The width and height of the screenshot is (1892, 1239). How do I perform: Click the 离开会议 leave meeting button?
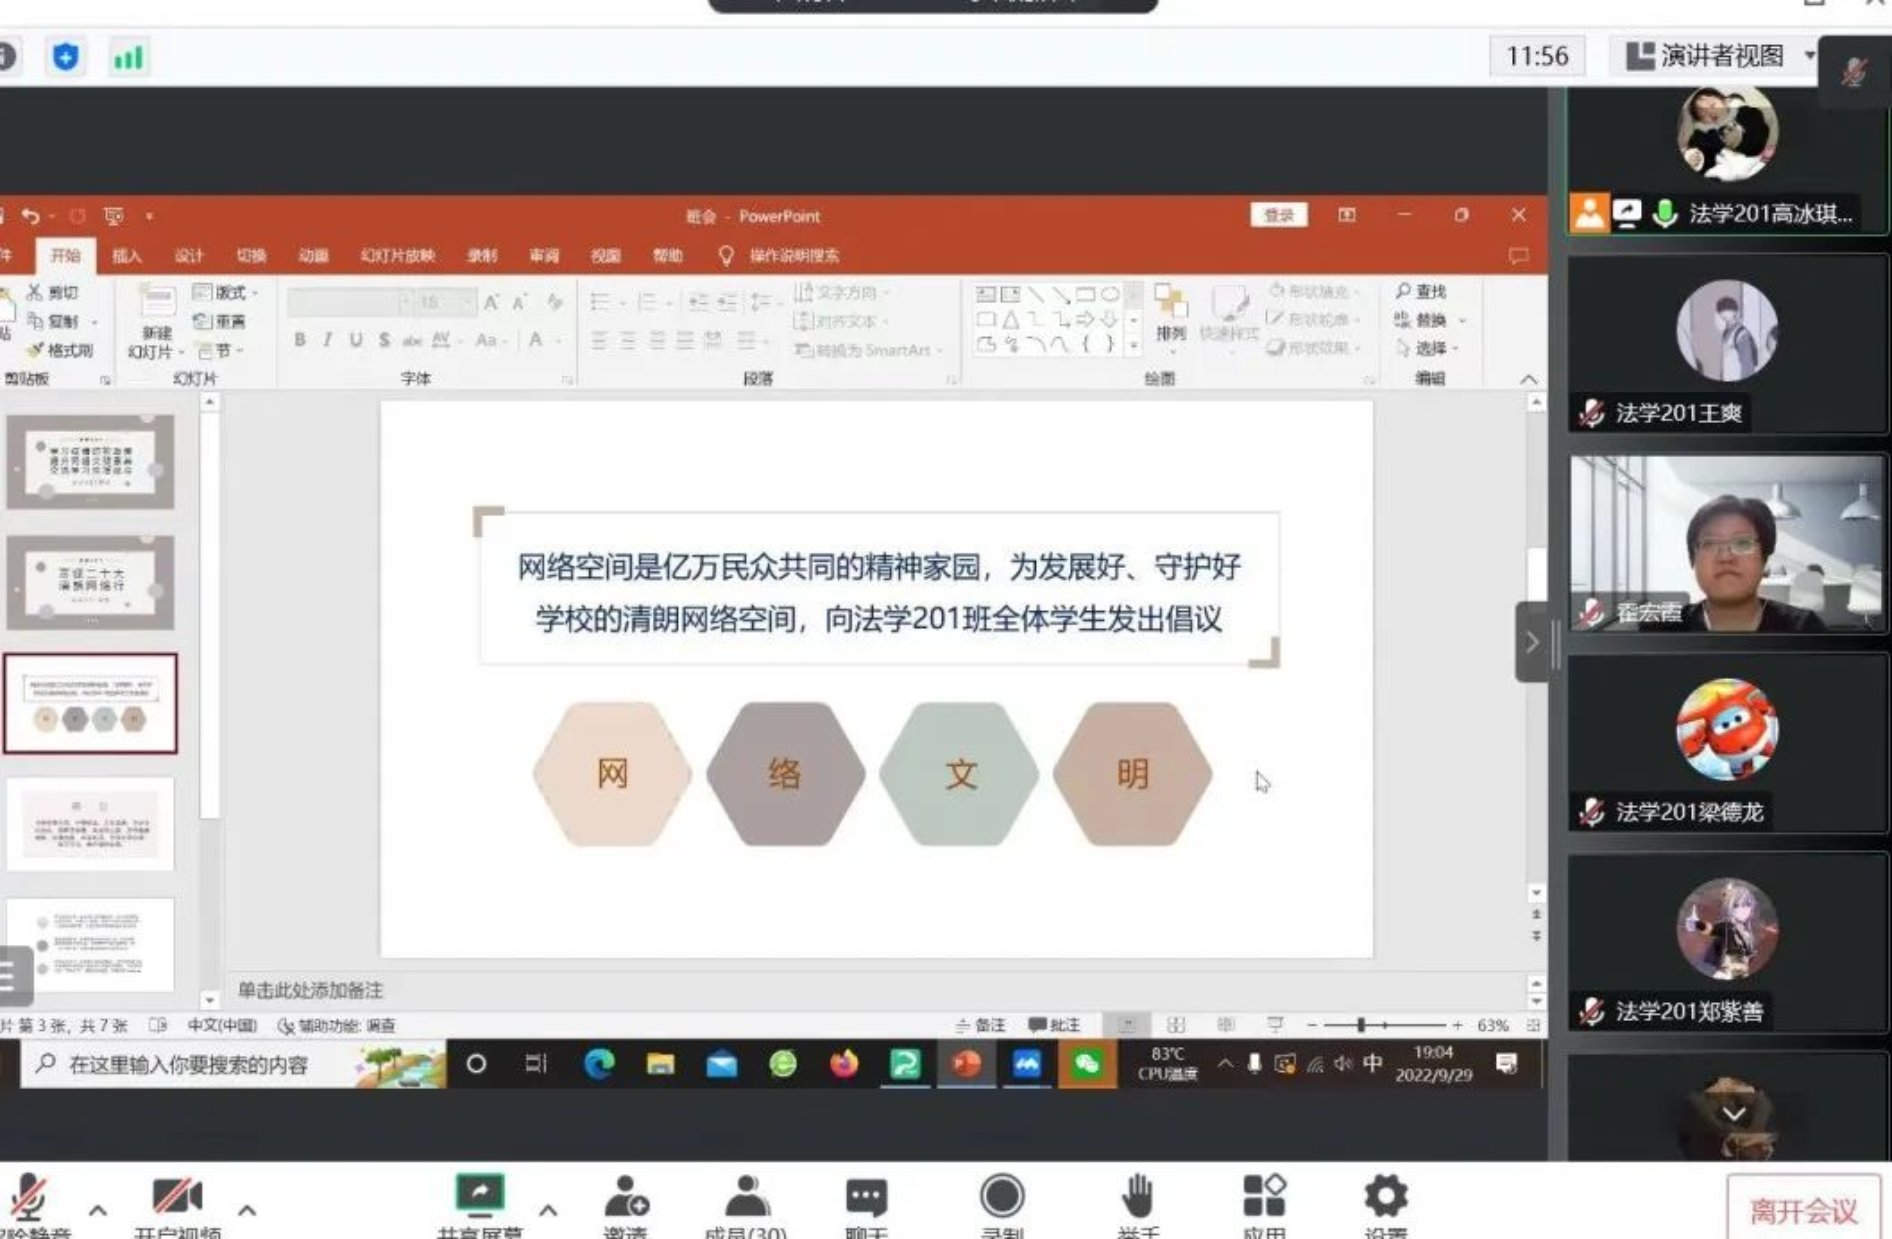[x=1802, y=1211]
